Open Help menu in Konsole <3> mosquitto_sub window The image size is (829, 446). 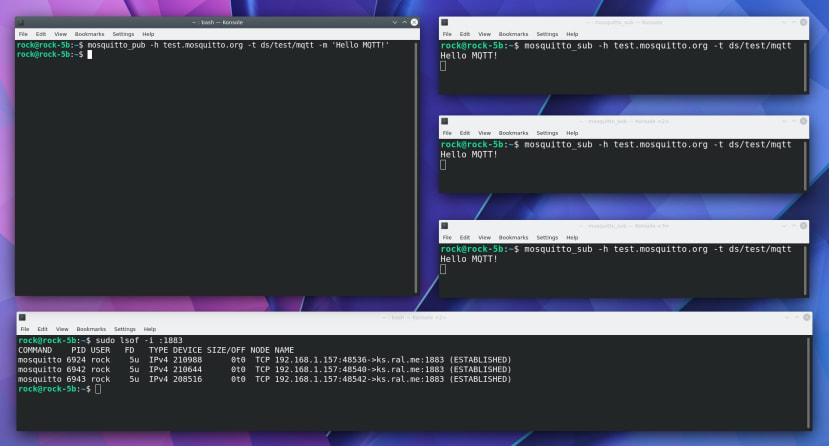click(x=572, y=238)
